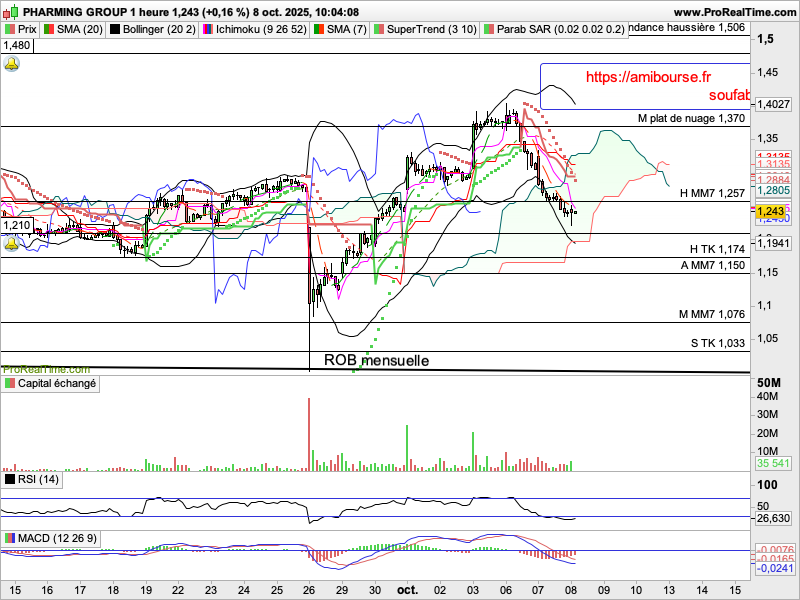Click the -0,0241 MACD value tag

coord(775,568)
